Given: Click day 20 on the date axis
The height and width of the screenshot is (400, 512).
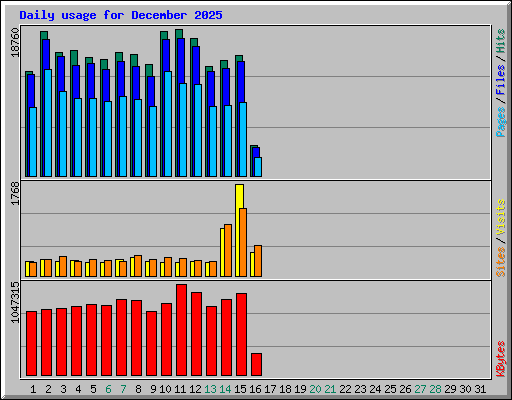Looking at the screenshot, I should click(315, 389).
